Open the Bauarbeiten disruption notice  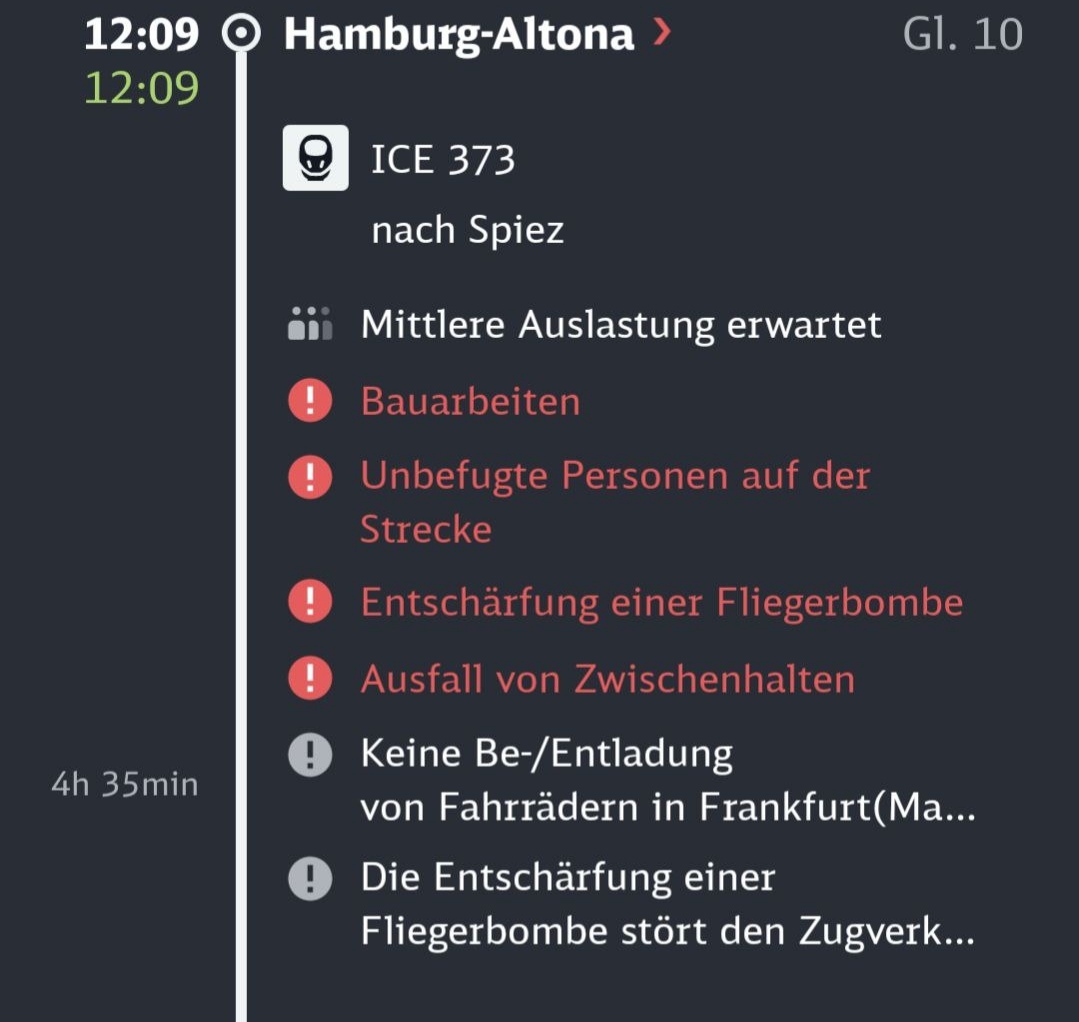click(x=471, y=401)
